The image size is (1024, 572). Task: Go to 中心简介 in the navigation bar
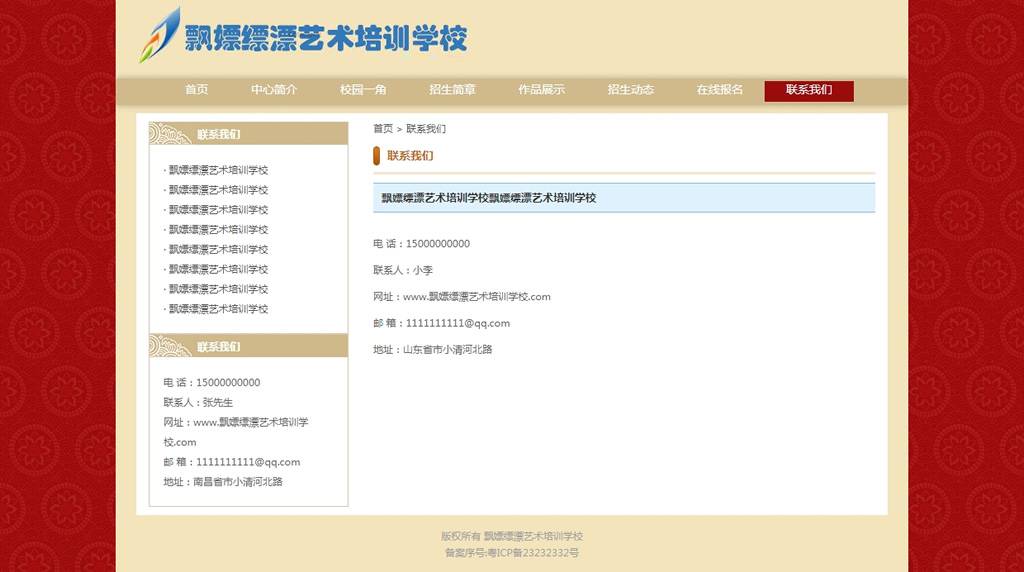click(x=274, y=90)
